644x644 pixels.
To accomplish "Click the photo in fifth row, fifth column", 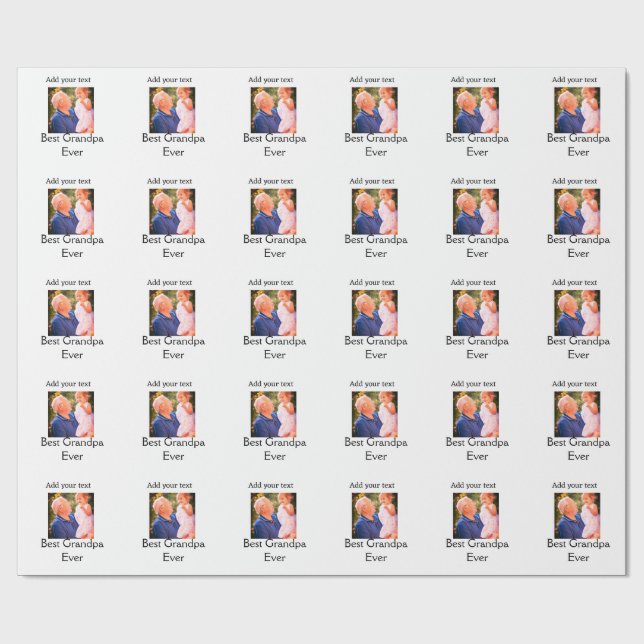I will pos(477,515).
